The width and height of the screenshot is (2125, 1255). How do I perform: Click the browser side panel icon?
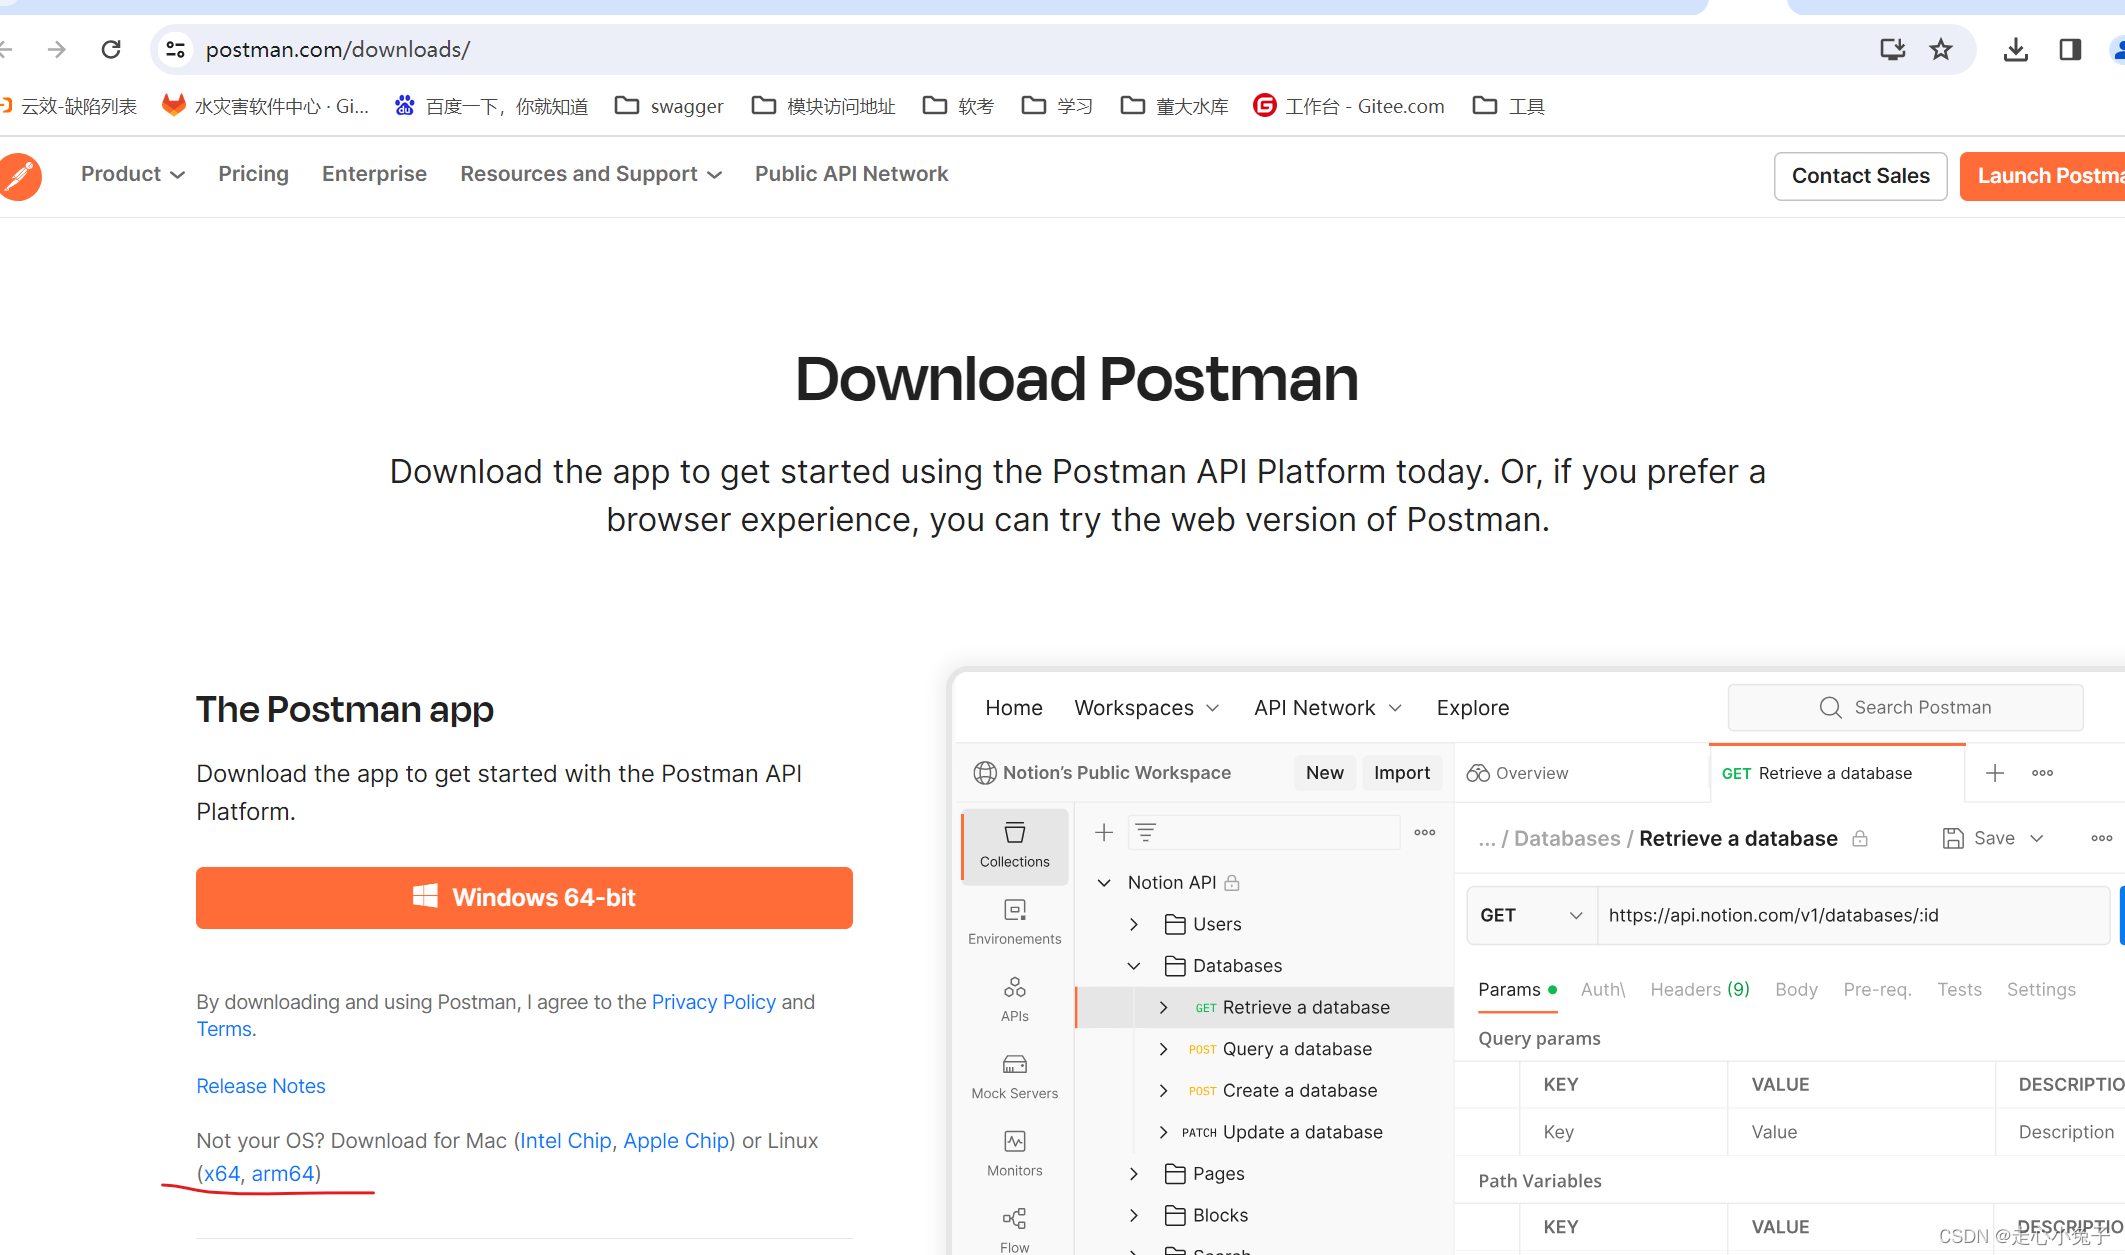[2070, 49]
